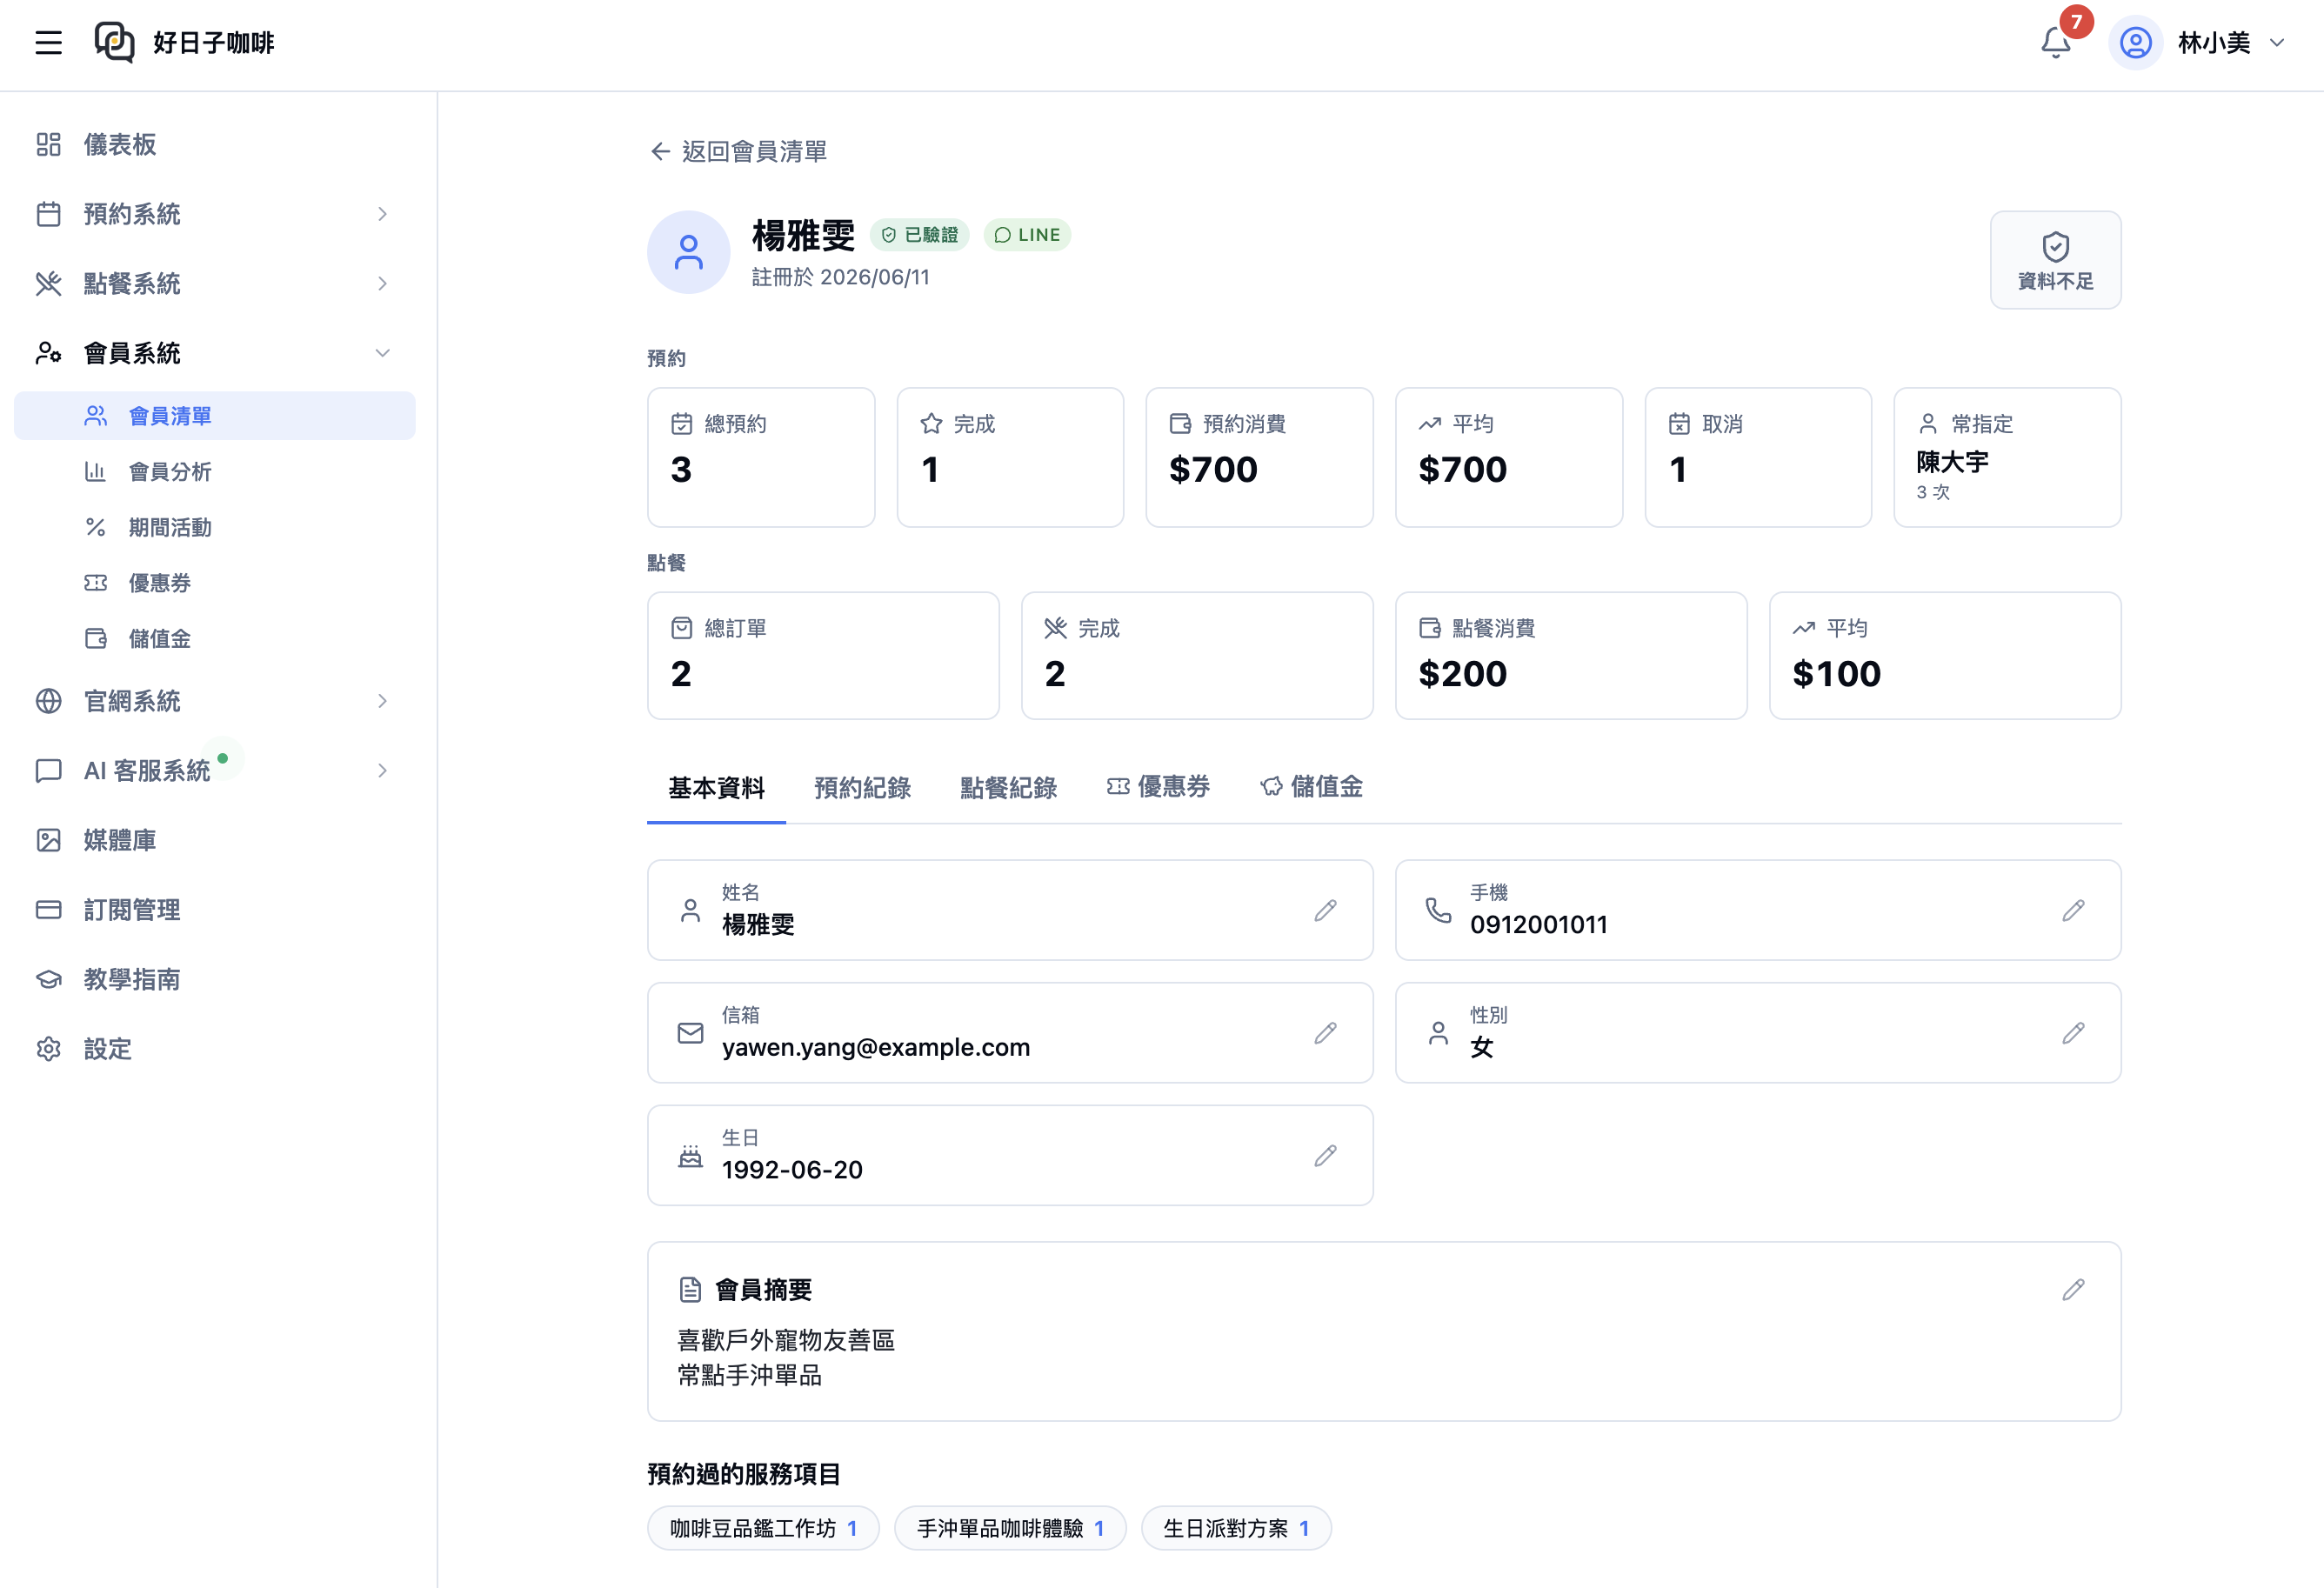The width and height of the screenshot is (2324, 1588).
Task: Toggle the hamburger menu icon
Action: [x=48, y=43]
